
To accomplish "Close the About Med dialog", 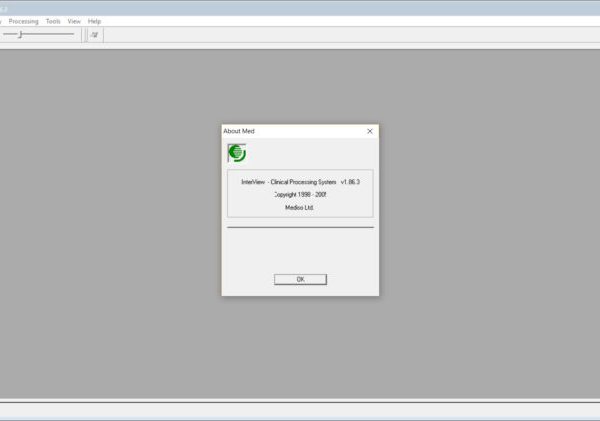I will (x=369, y=131).
